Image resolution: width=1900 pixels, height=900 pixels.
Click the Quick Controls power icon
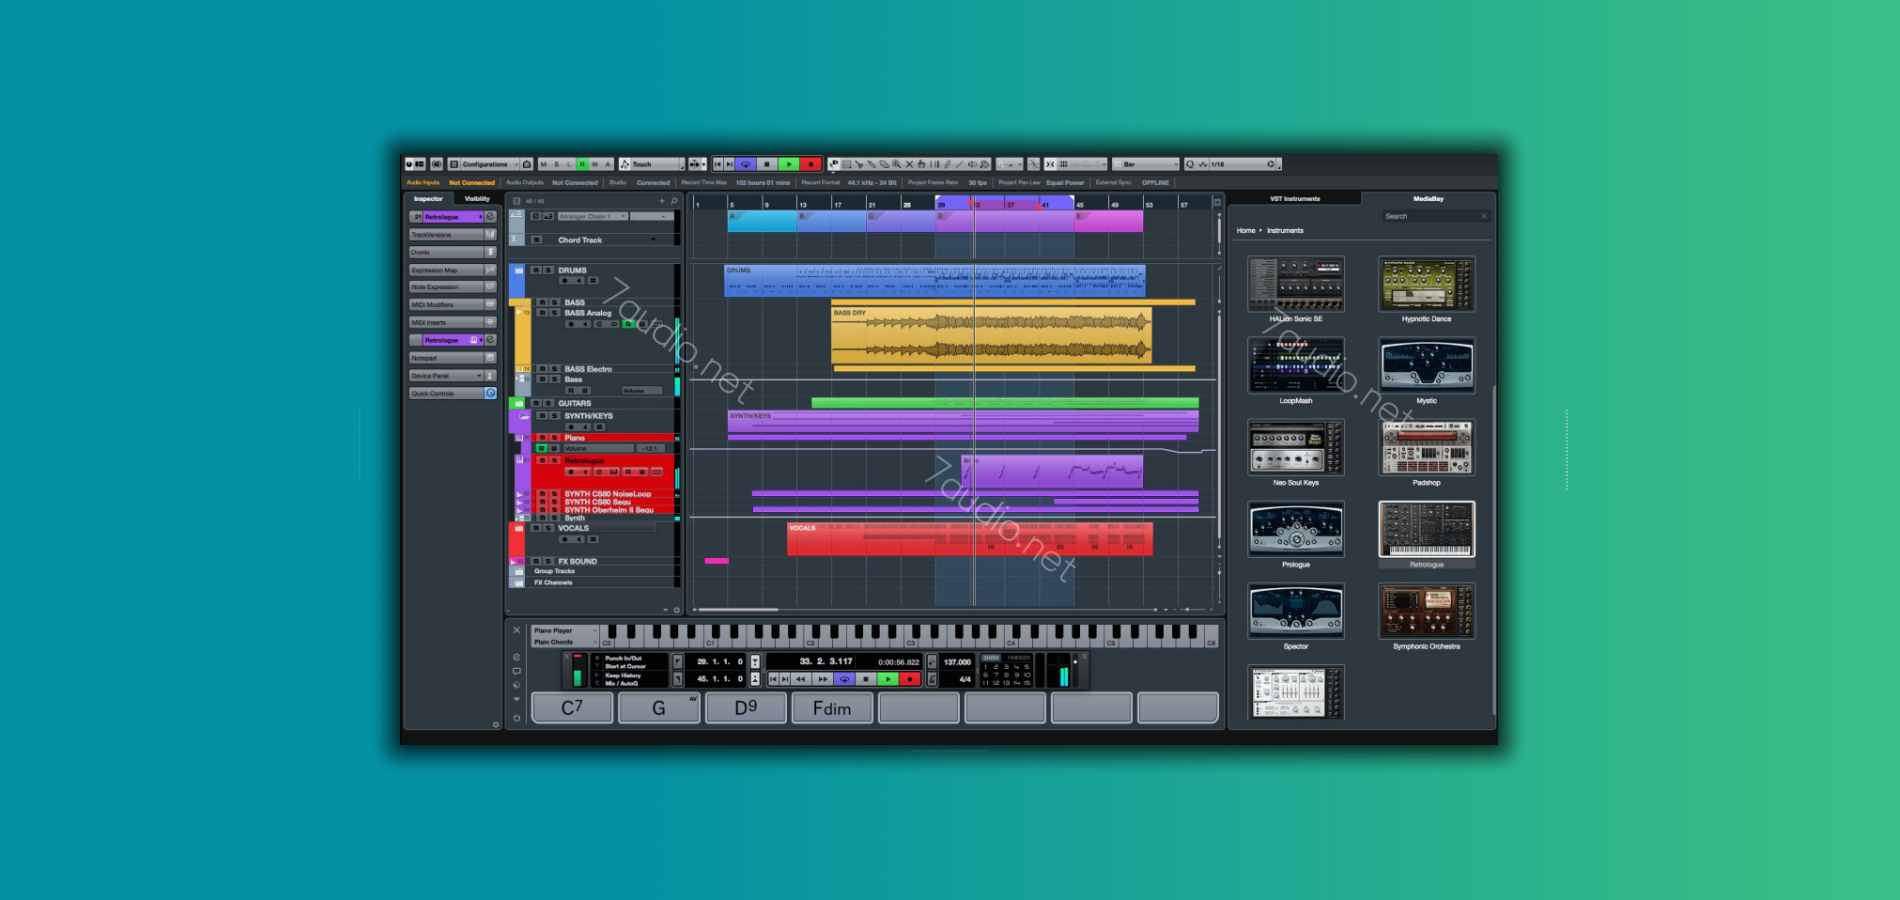[490, 393]
